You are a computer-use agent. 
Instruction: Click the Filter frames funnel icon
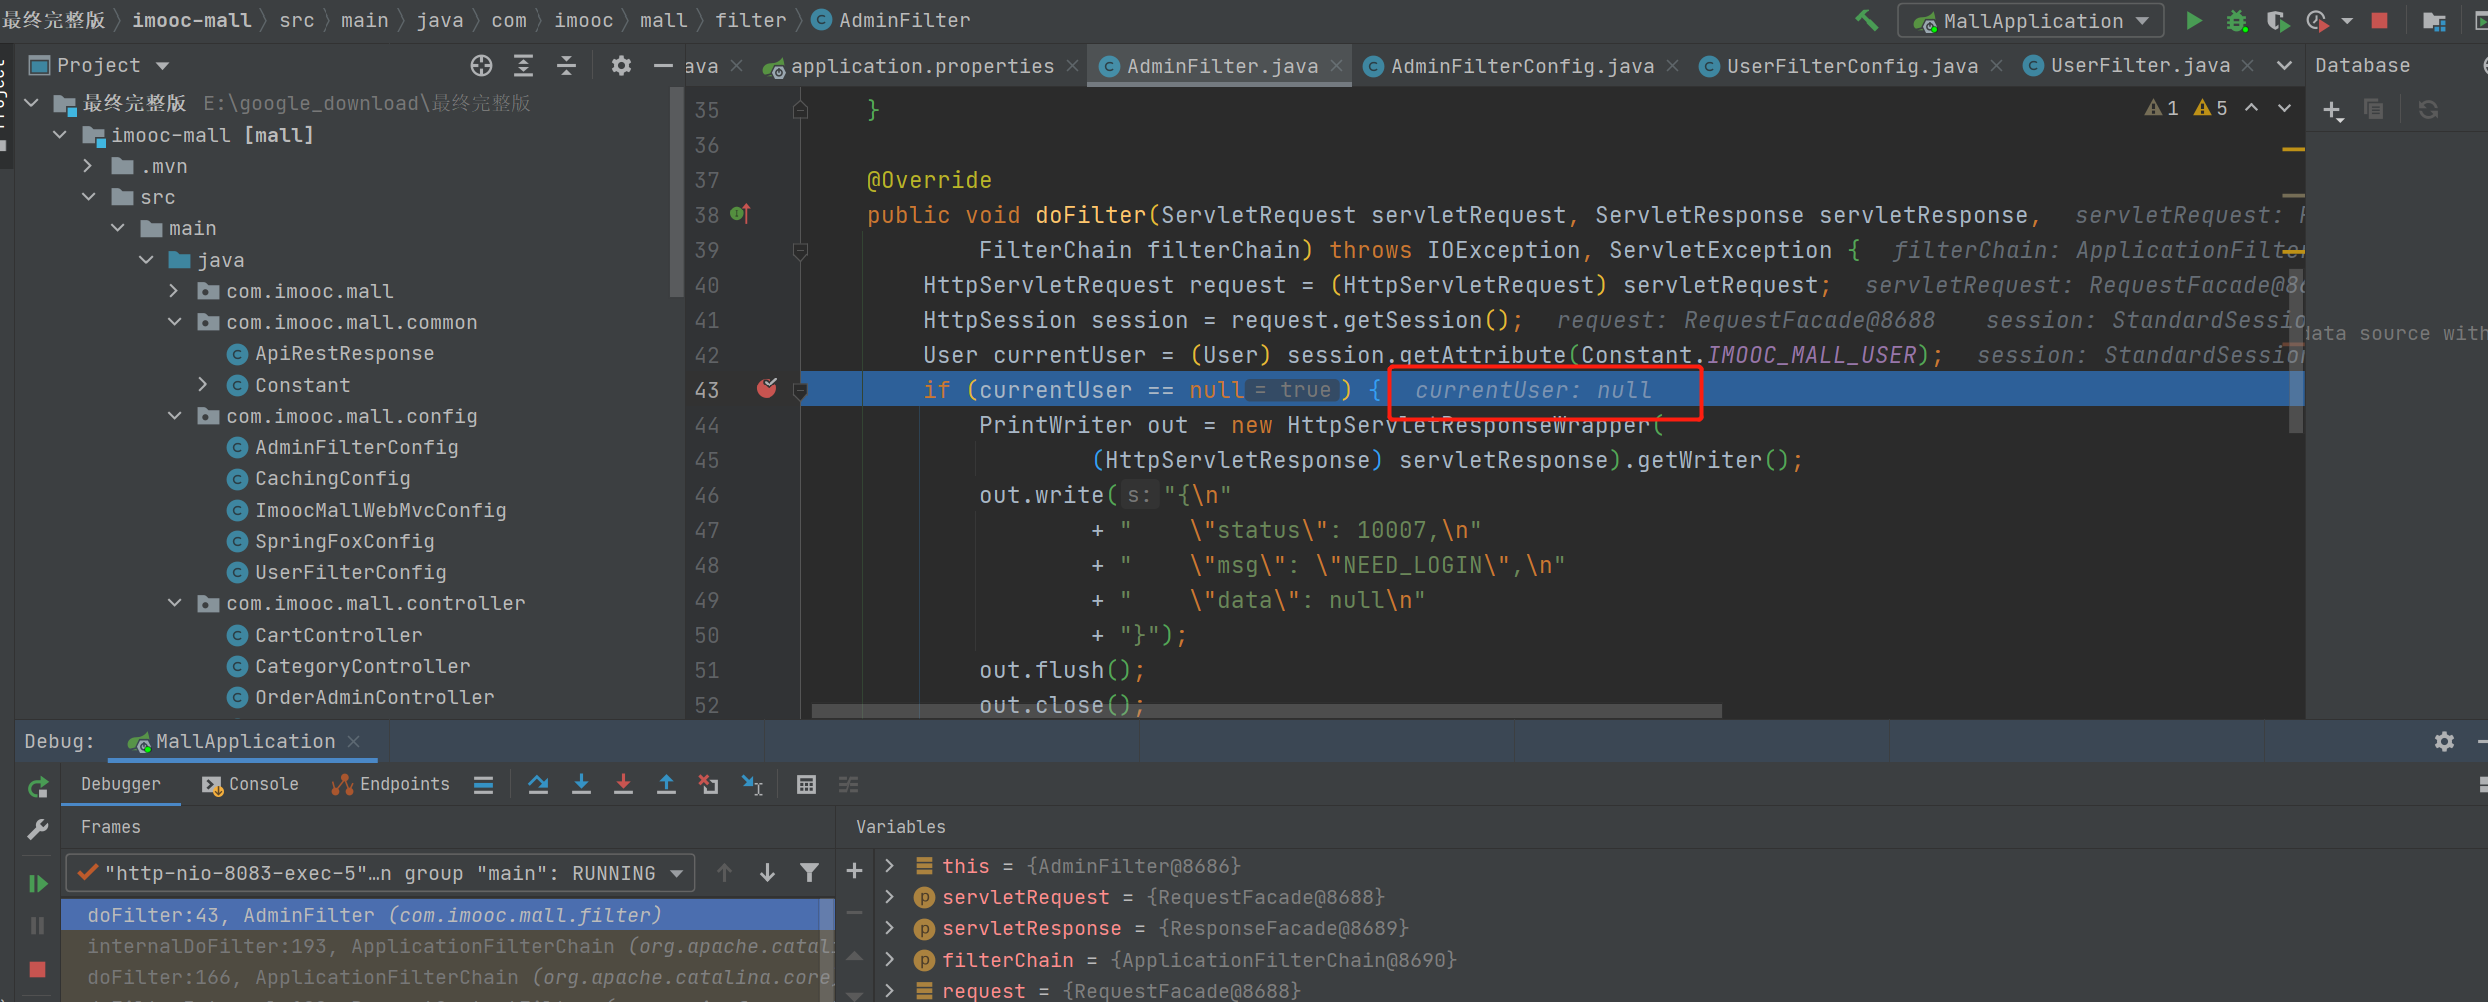pyautogui.click(x=809, y=873)
